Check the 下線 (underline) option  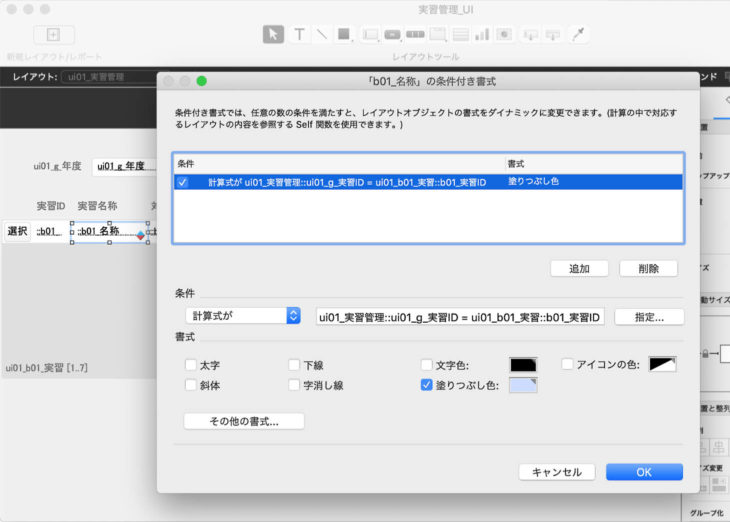click(294, 365)
